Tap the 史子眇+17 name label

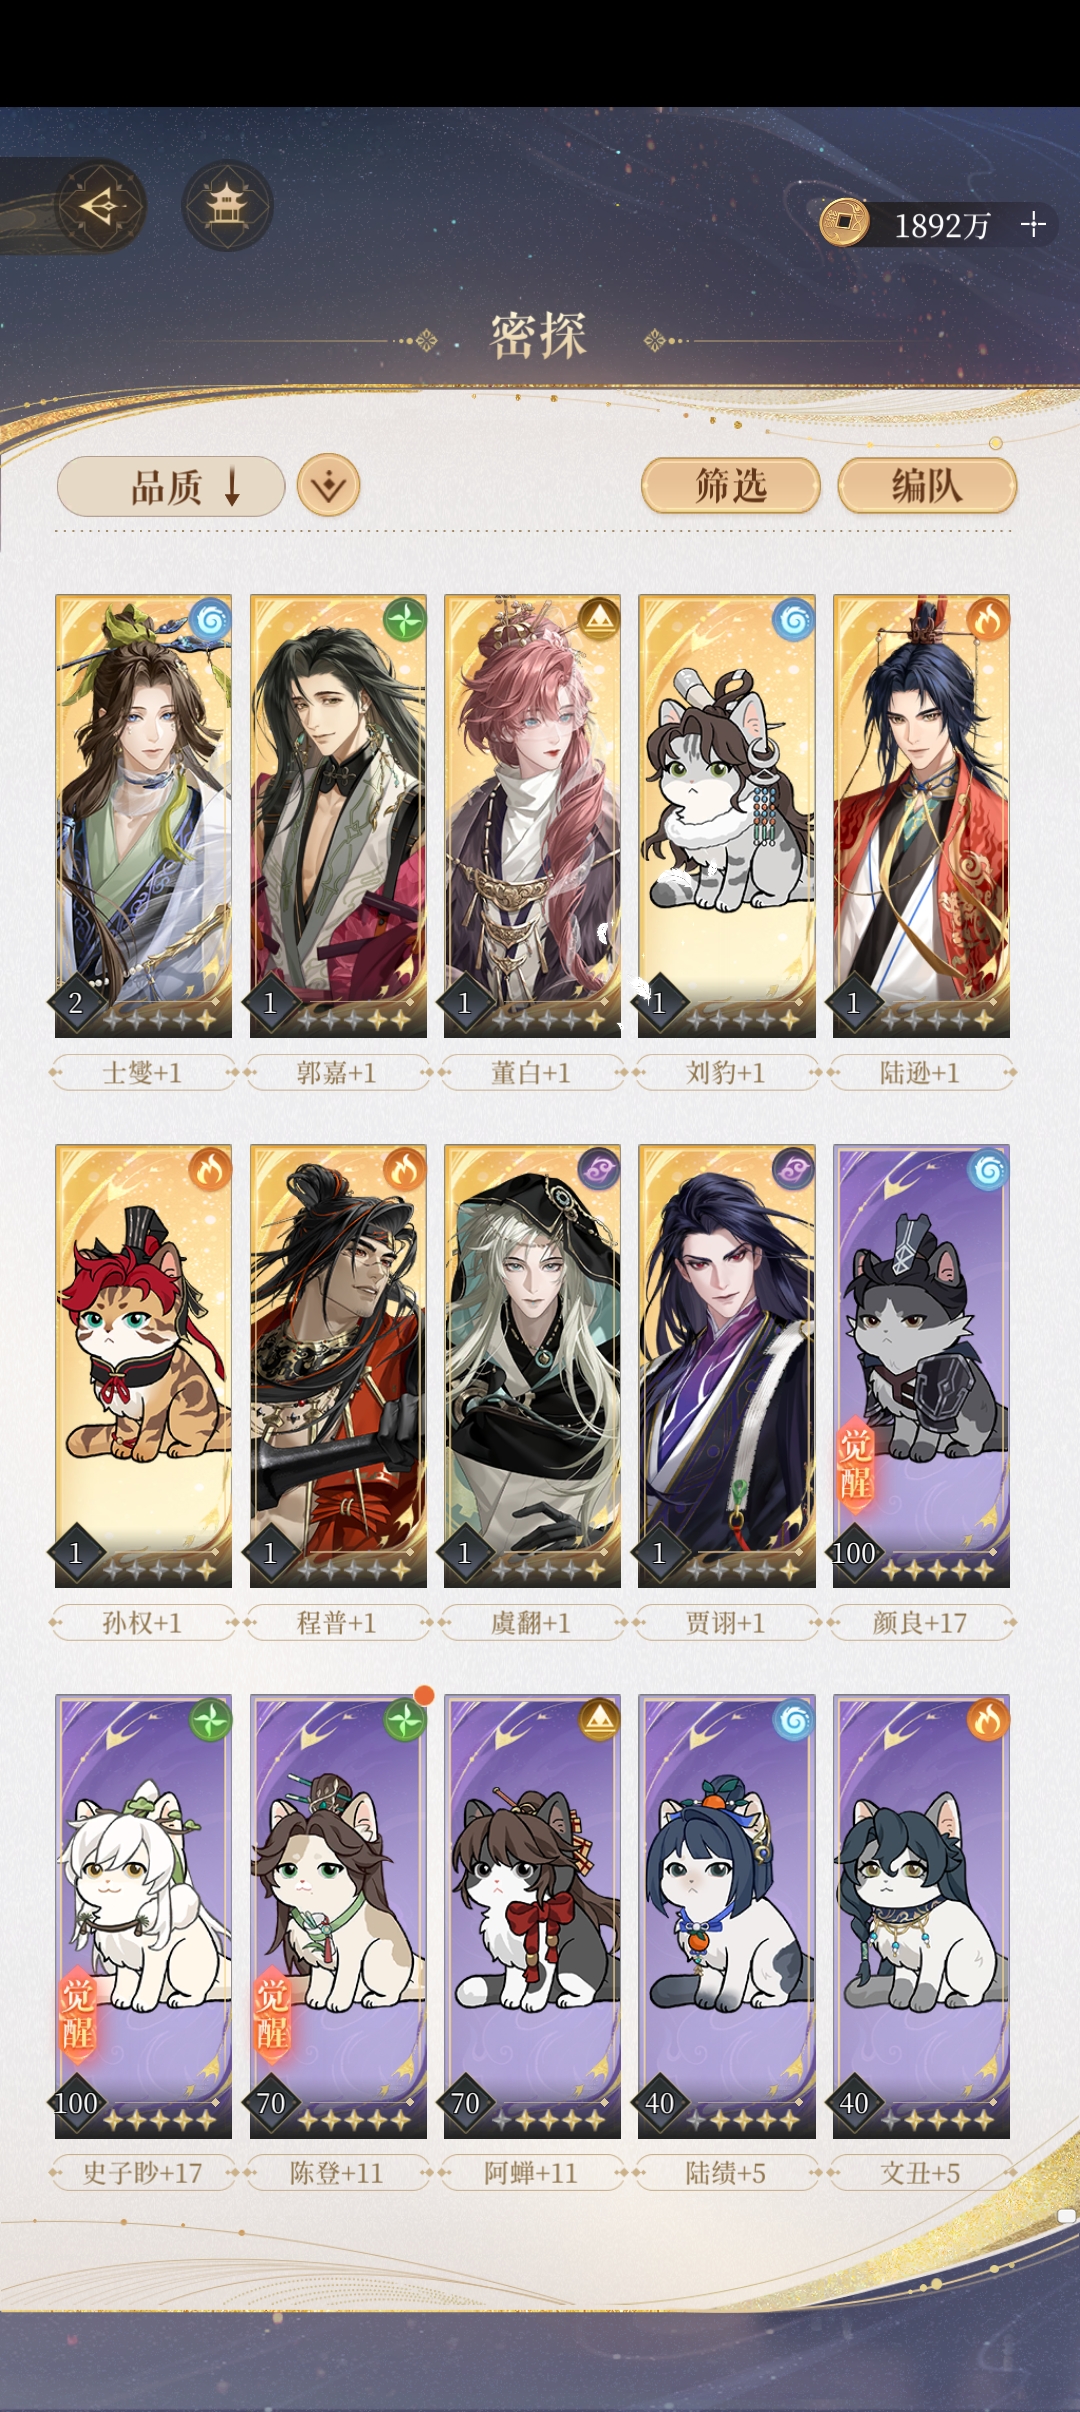coord(143,2172)
